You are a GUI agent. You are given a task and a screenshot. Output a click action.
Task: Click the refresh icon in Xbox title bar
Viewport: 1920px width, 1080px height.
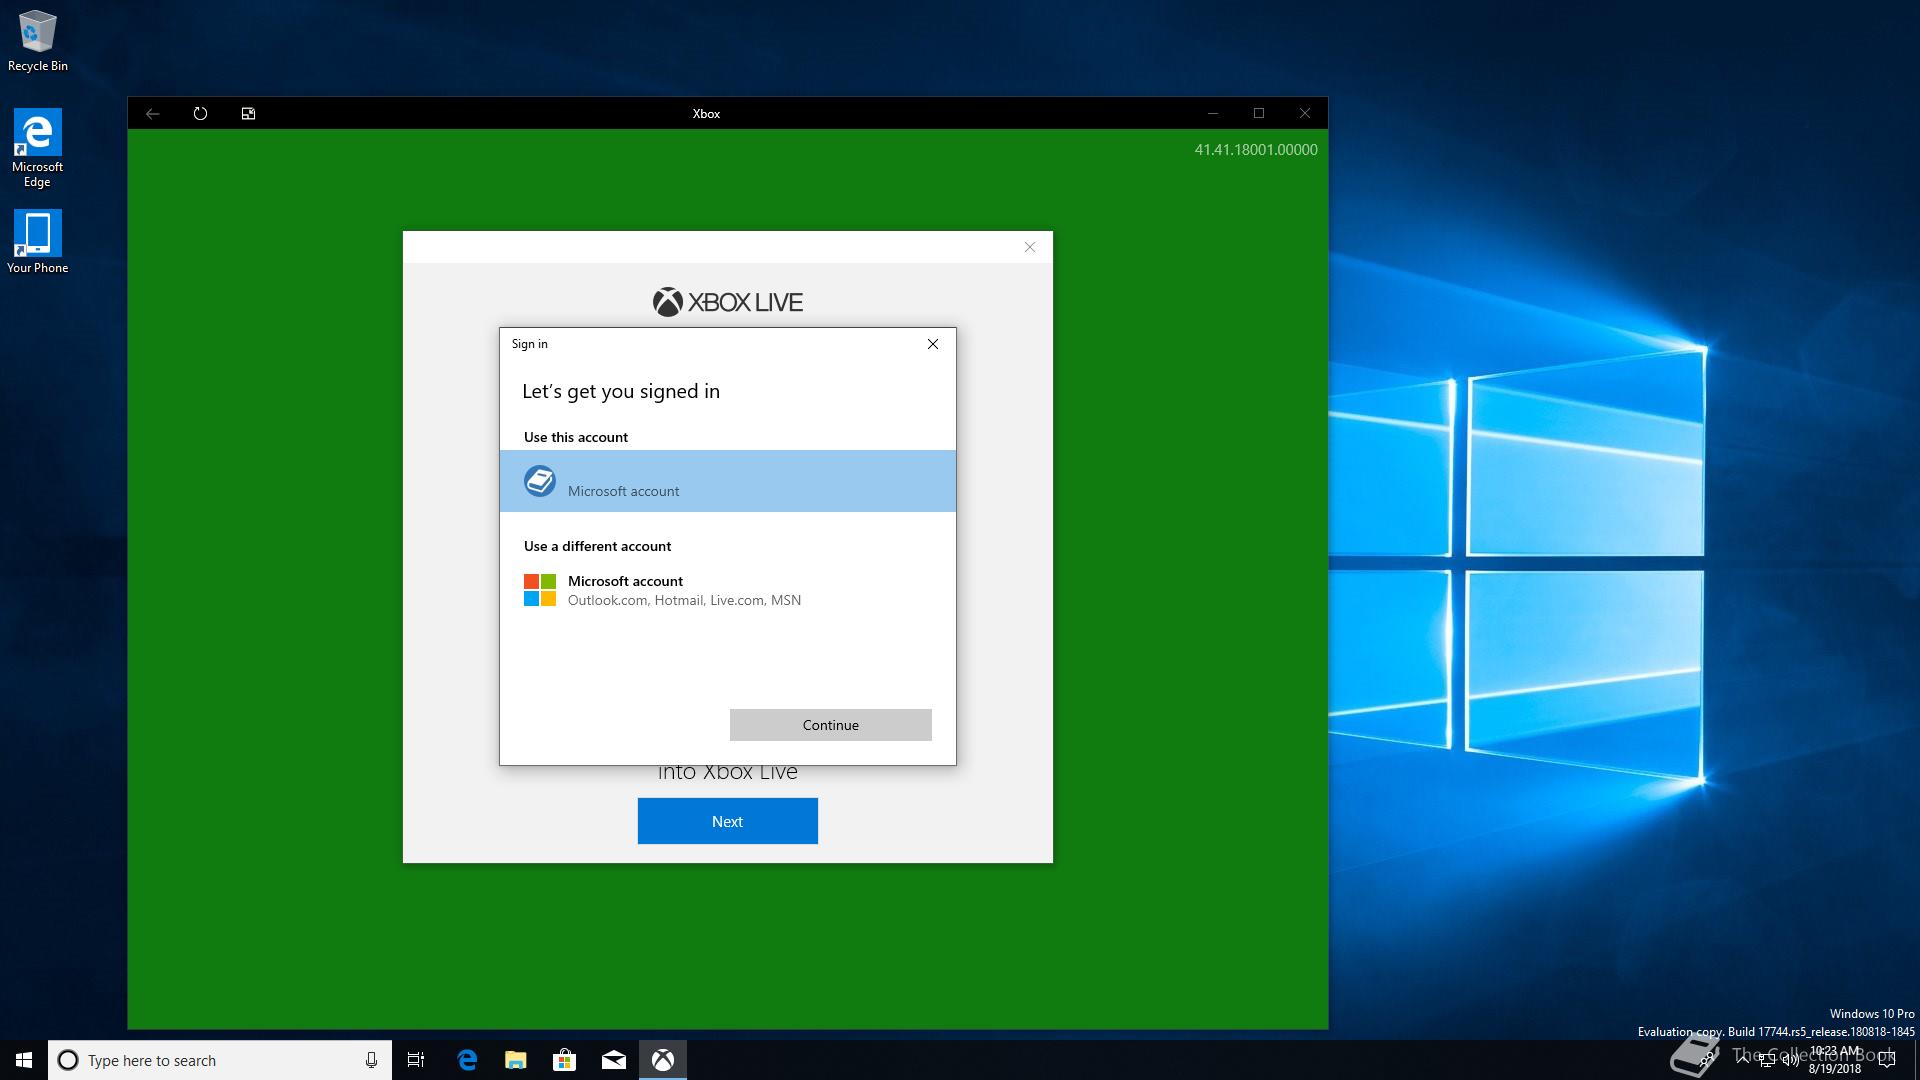pos(200,114)
